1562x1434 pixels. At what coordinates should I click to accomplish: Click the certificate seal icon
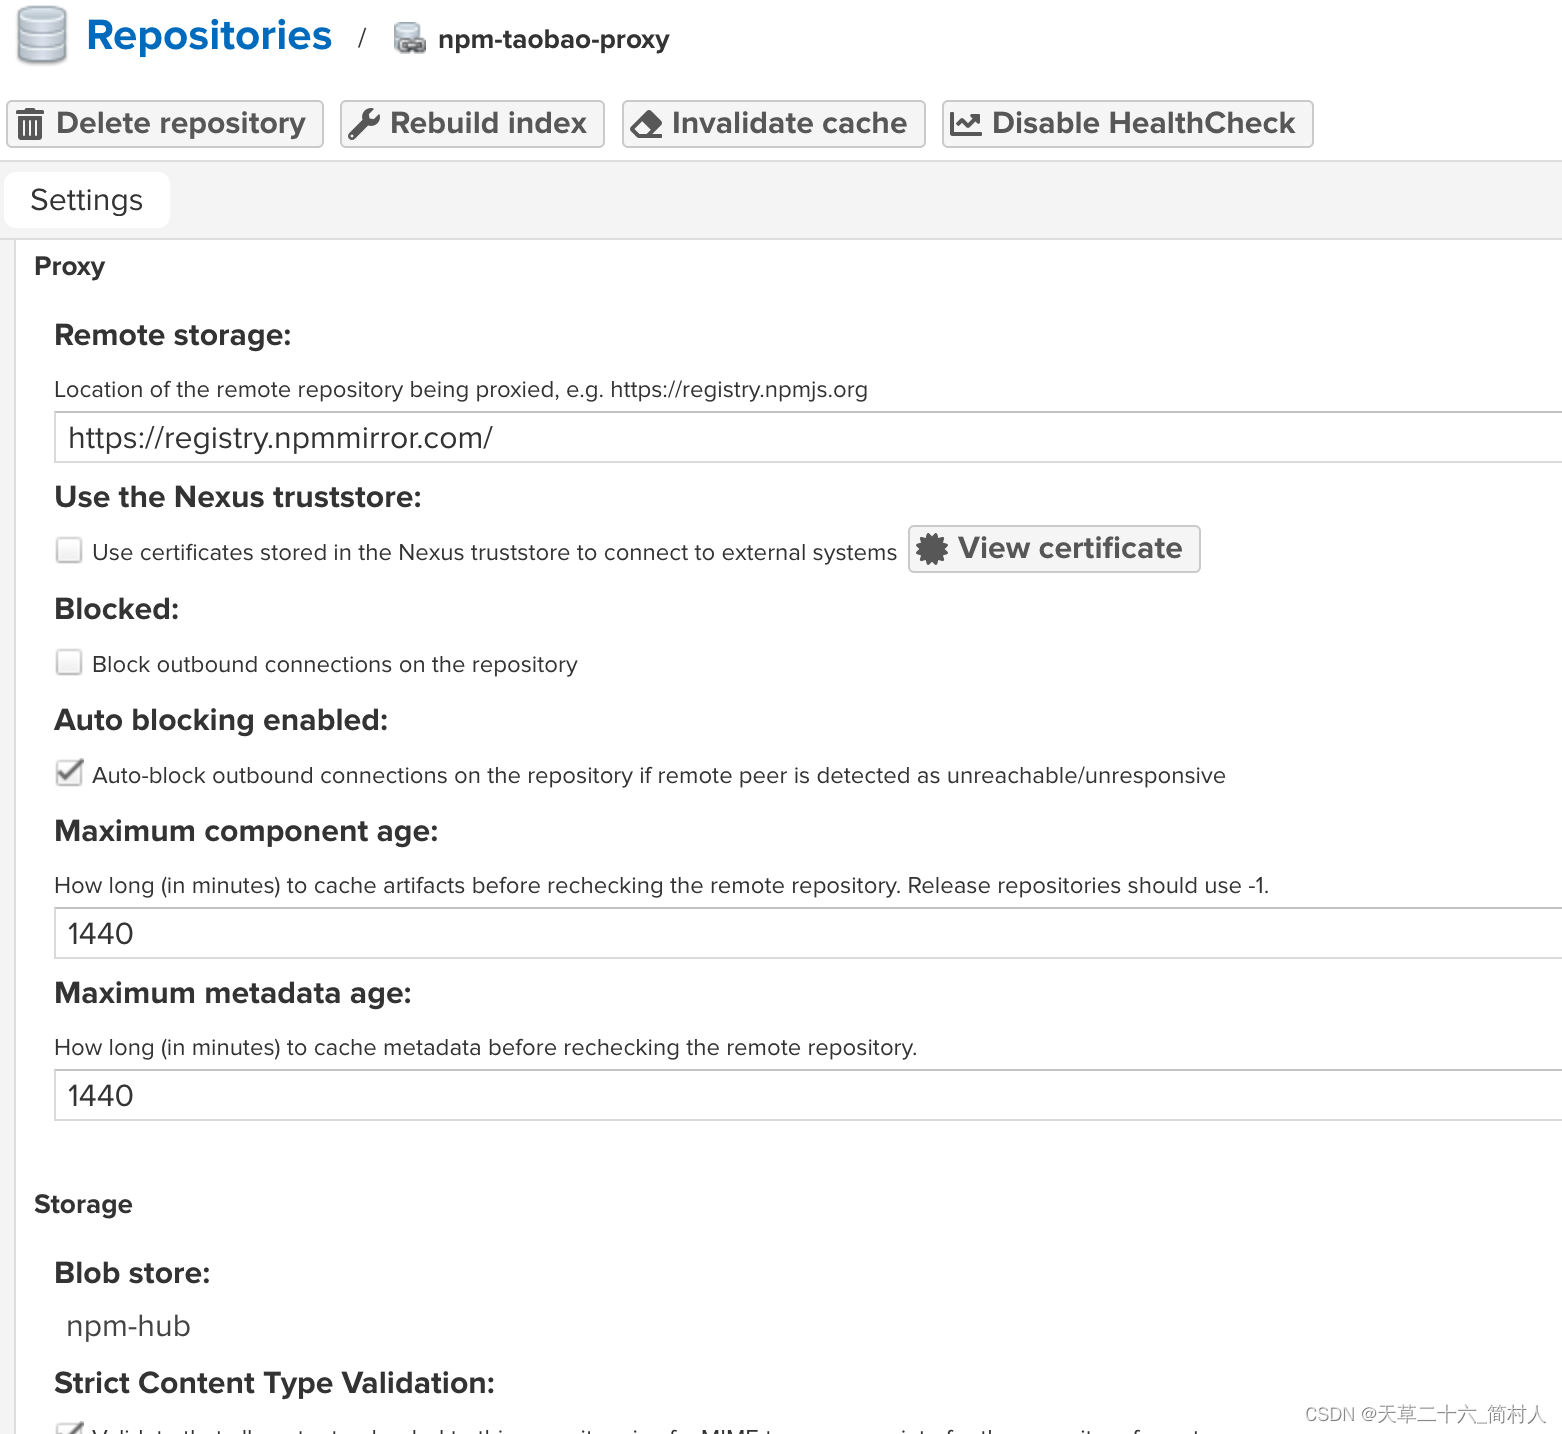pos(932,549)
